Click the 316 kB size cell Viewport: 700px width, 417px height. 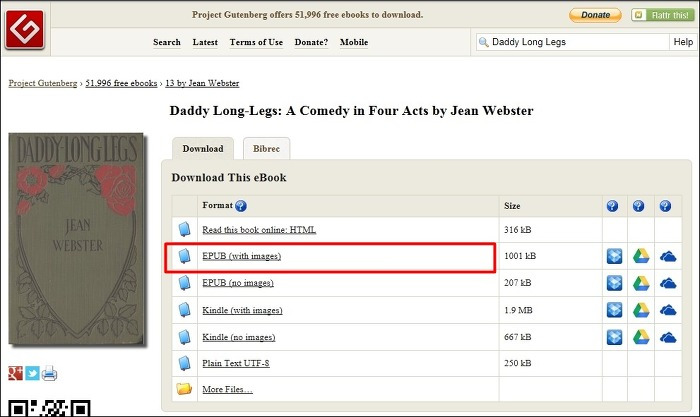pyautogui.click(x=550, y=230)
